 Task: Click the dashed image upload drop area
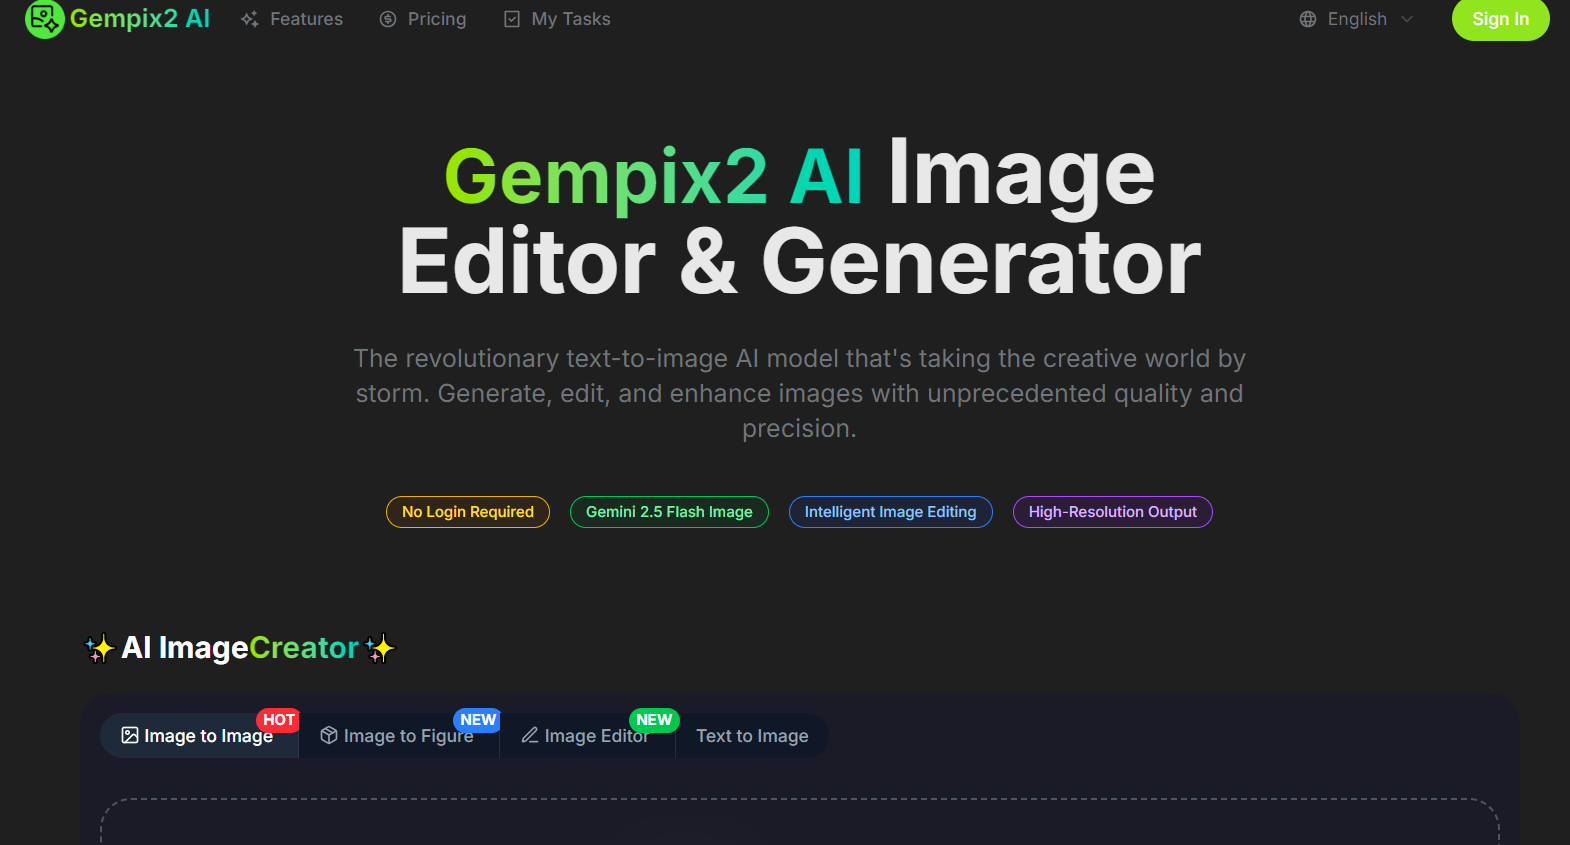pos(800,822)
